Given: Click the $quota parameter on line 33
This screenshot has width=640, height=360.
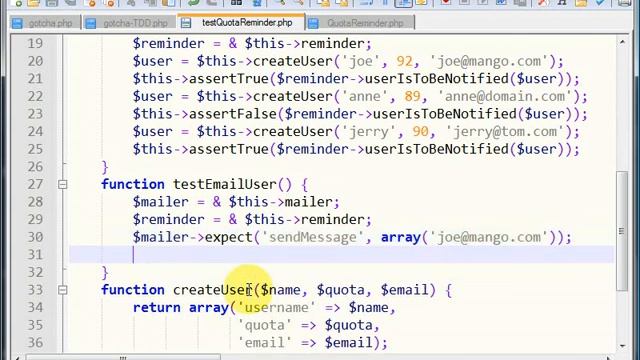Looking at the screenshot, I should tap(340, 290).
